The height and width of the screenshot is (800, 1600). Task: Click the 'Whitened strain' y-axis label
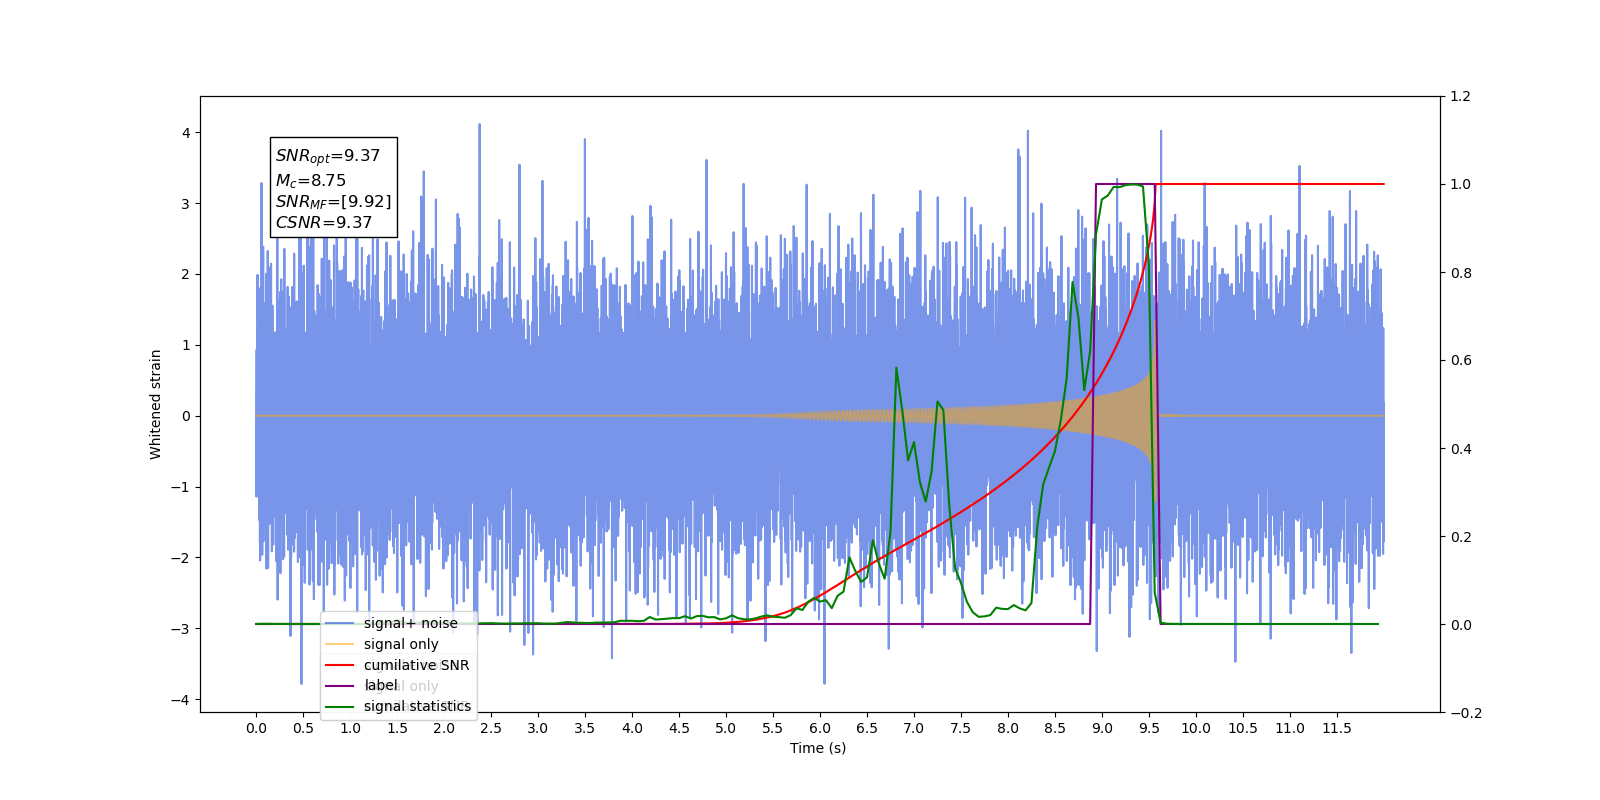coord(156,404)
